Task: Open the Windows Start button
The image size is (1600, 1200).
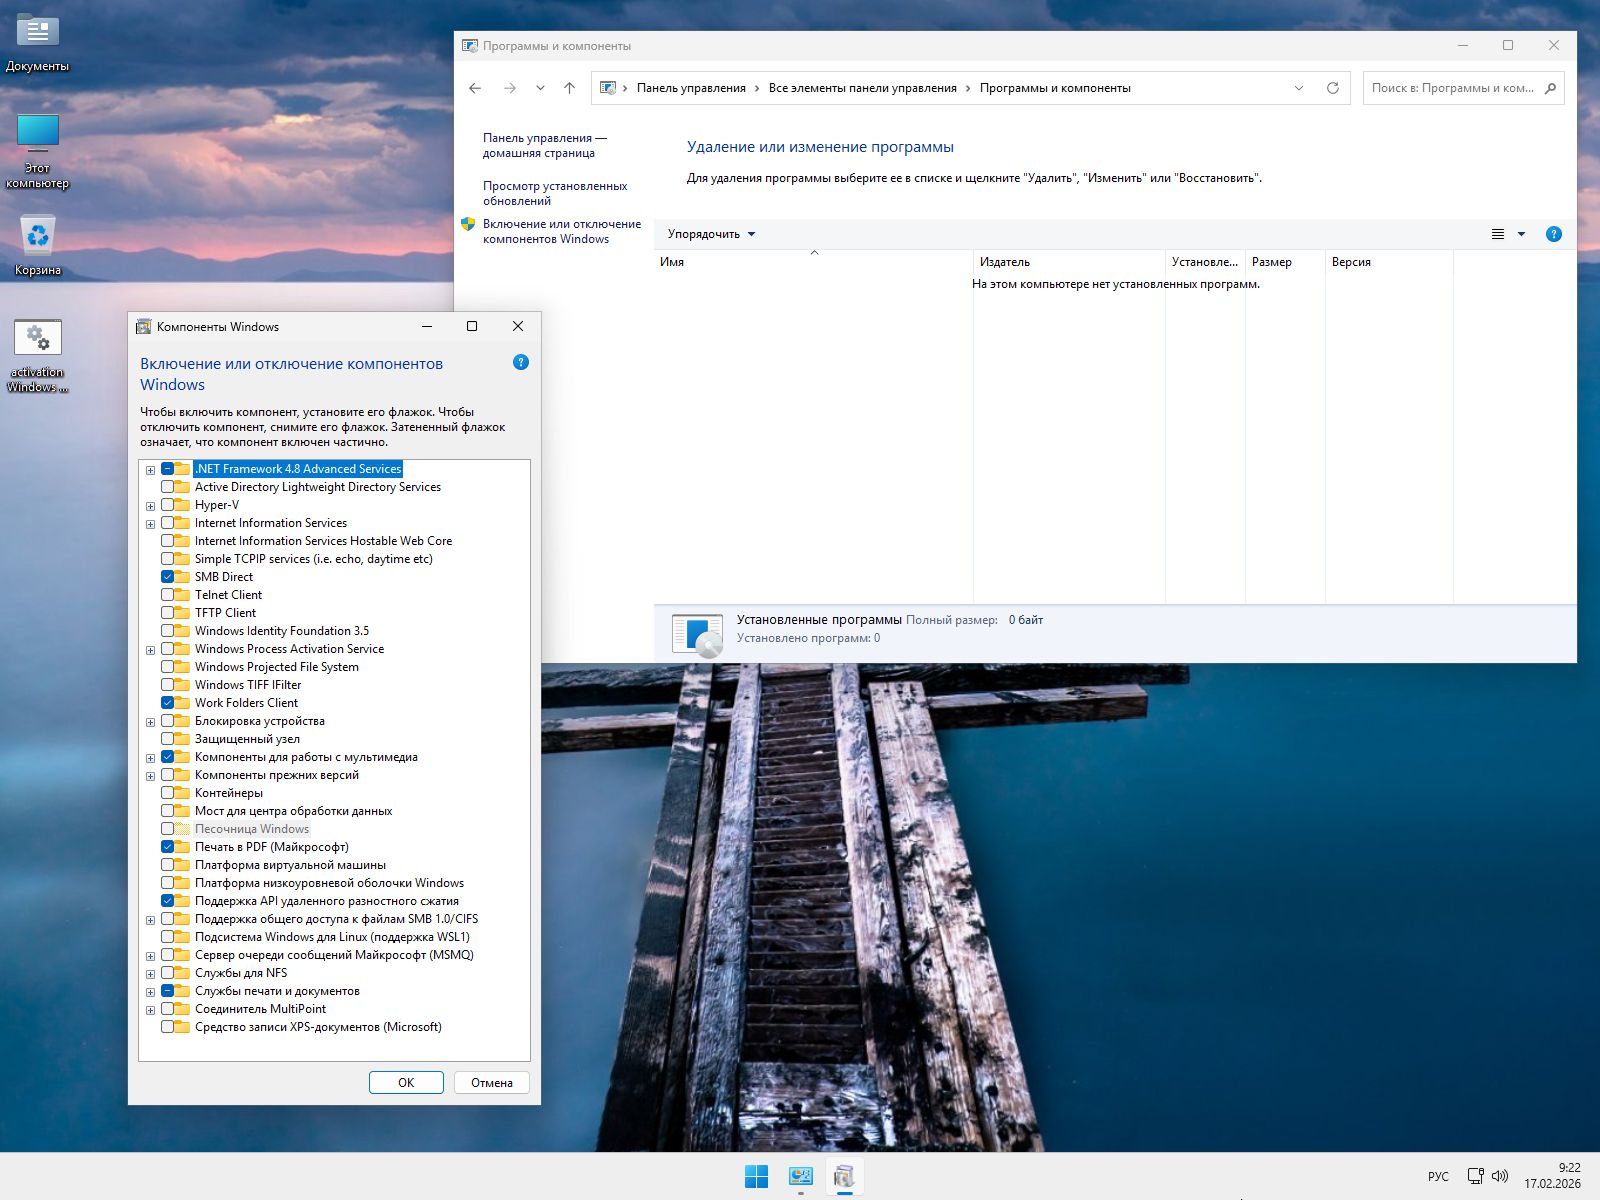Action: tap(756, 1176)
